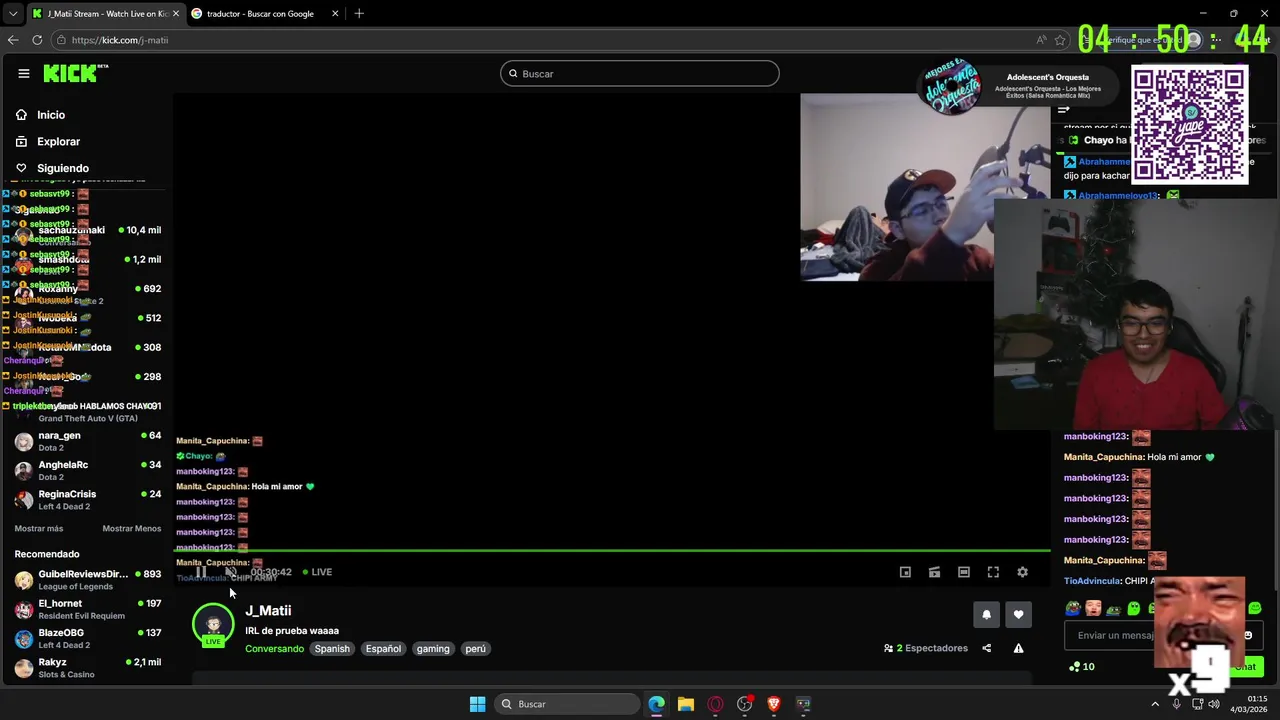
Task: Enable mini player mode
Action: (905, 572)
